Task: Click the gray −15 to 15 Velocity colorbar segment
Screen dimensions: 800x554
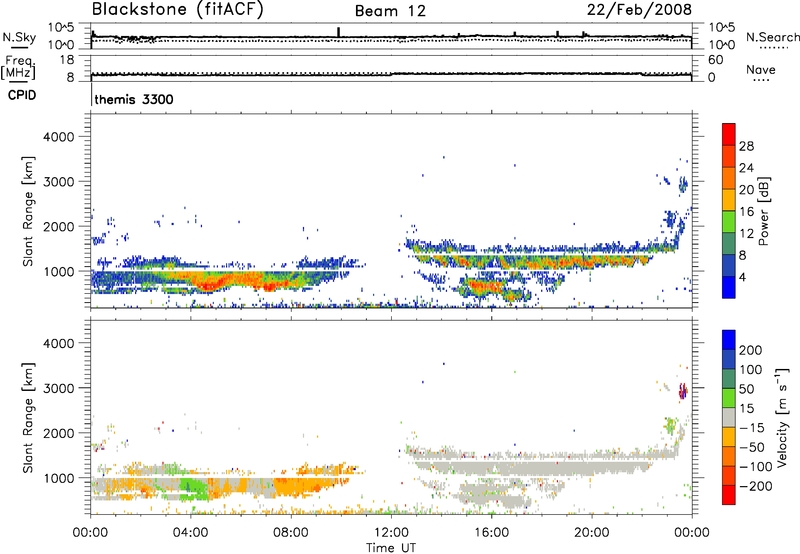Action: 729,417
